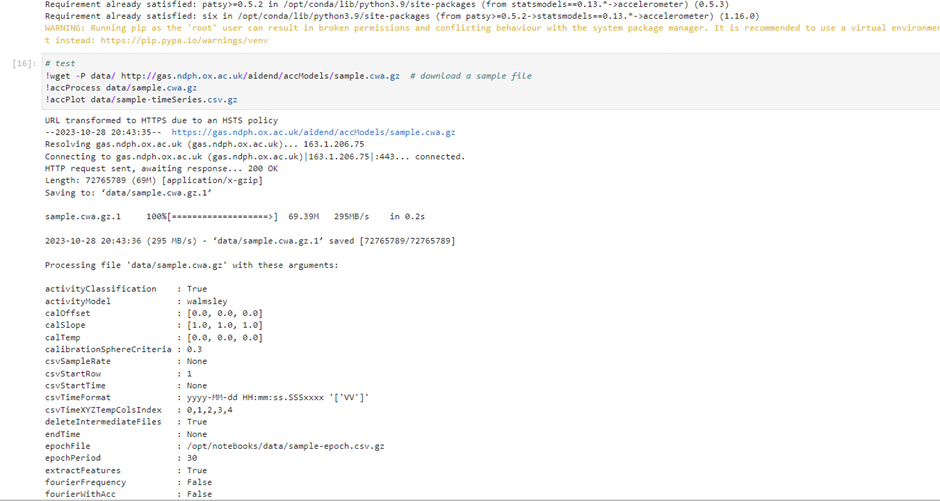Viewport: 940px width, 501px height.
Task: Click the 'calTemp : [0.0, 0.0, 0.0]' row
Action: coord(154,337)
